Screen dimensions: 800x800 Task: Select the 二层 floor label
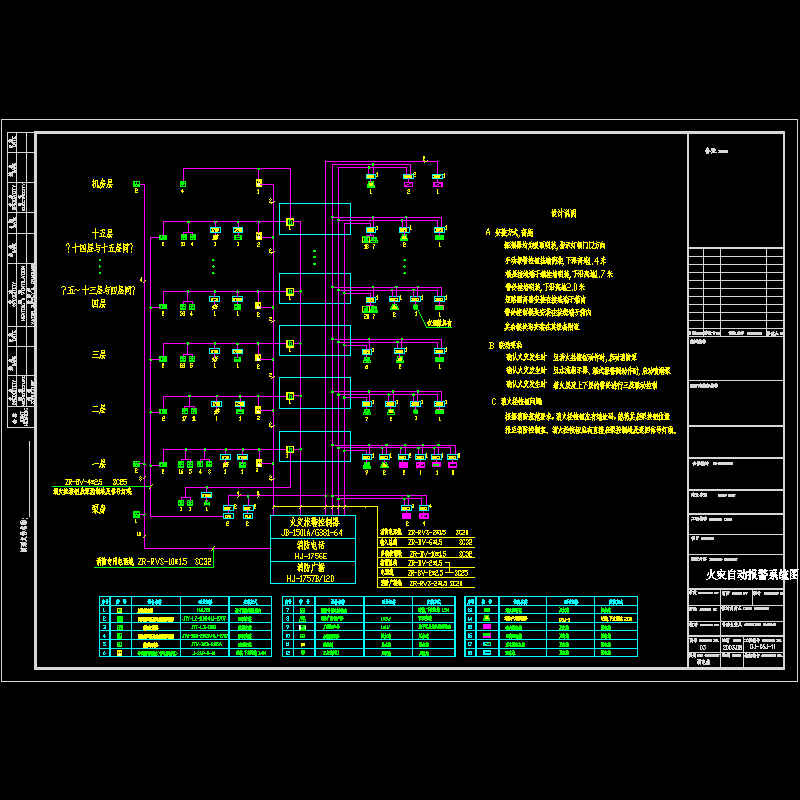pyautogui.click(x=98, y=409)
